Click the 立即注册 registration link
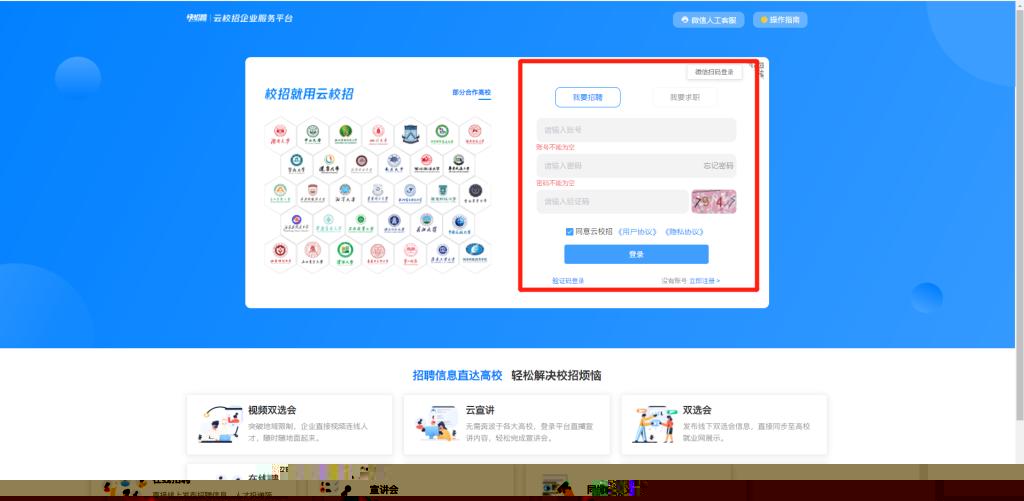 [704, 281]
